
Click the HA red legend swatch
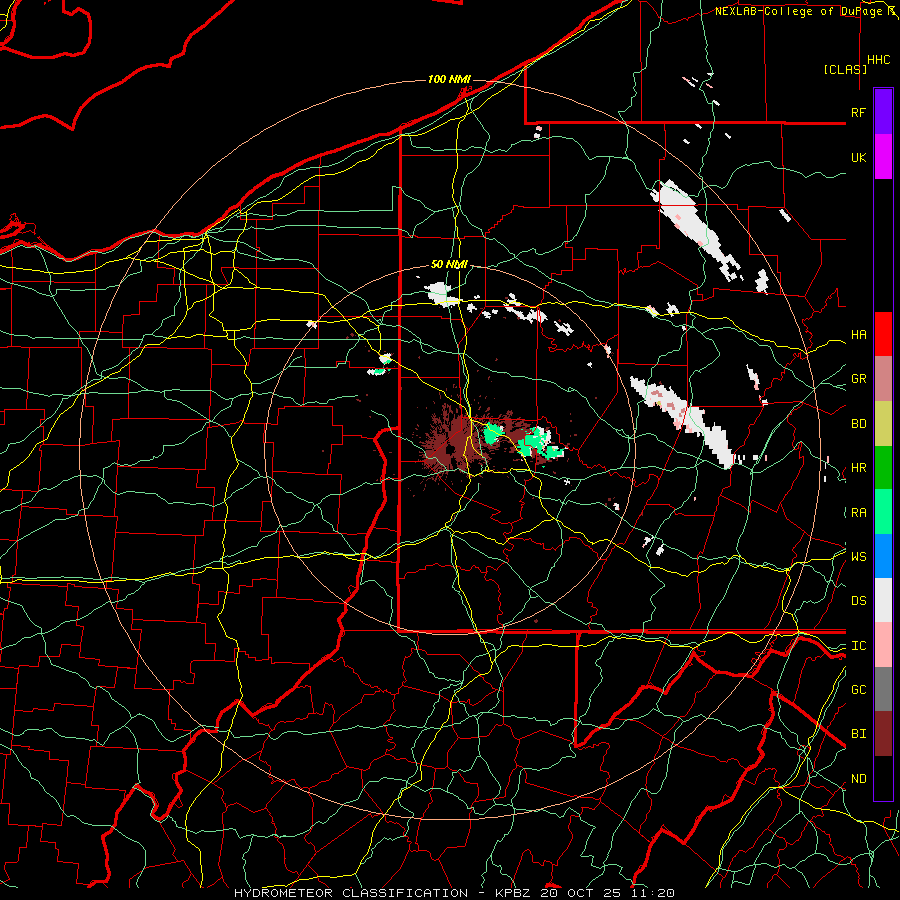click(x=883, y=334)
